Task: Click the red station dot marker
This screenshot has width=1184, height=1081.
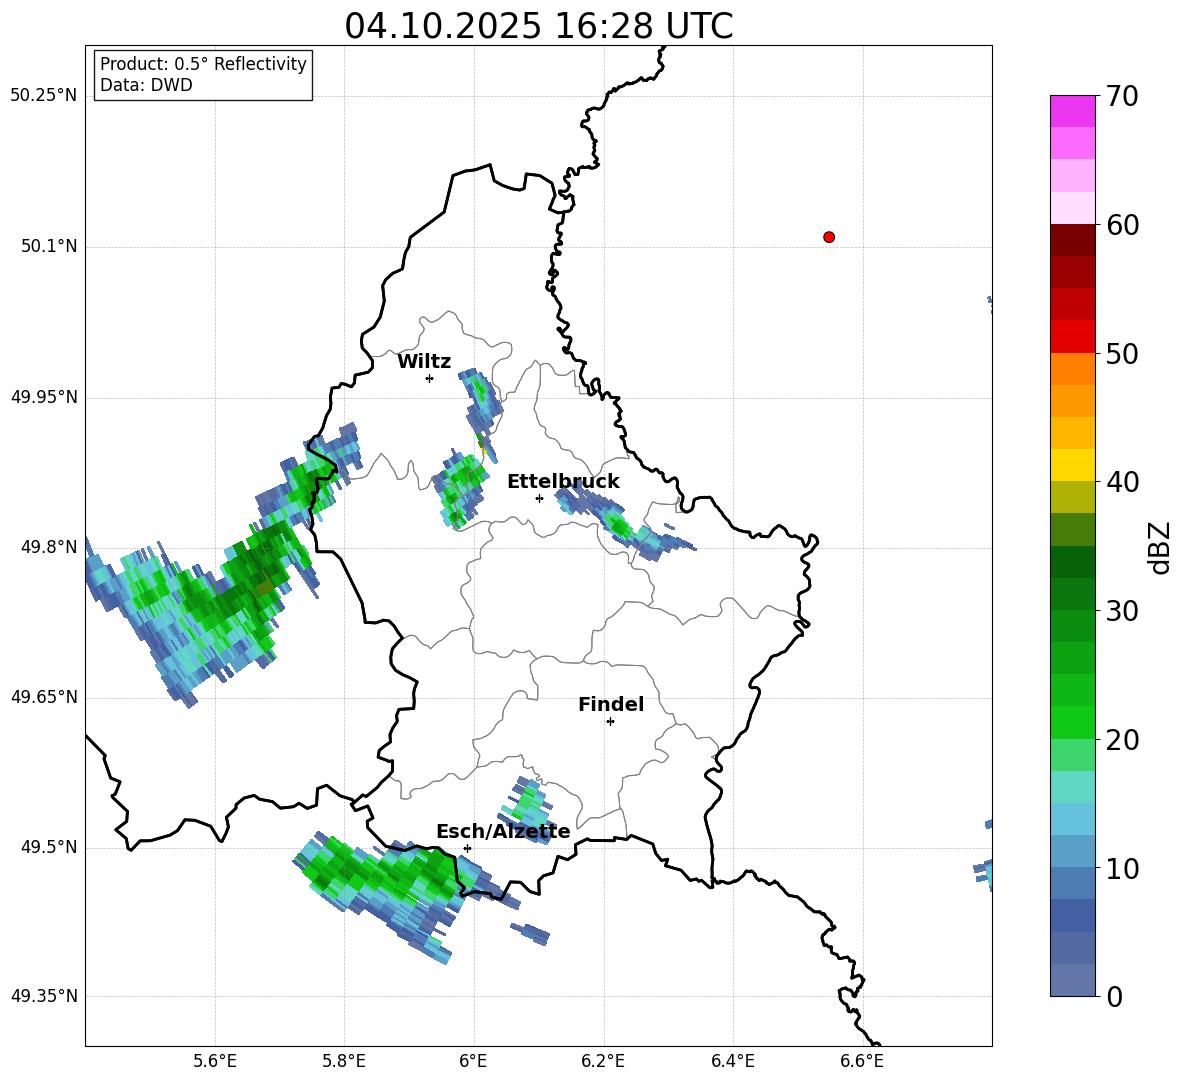Action: 829,237
